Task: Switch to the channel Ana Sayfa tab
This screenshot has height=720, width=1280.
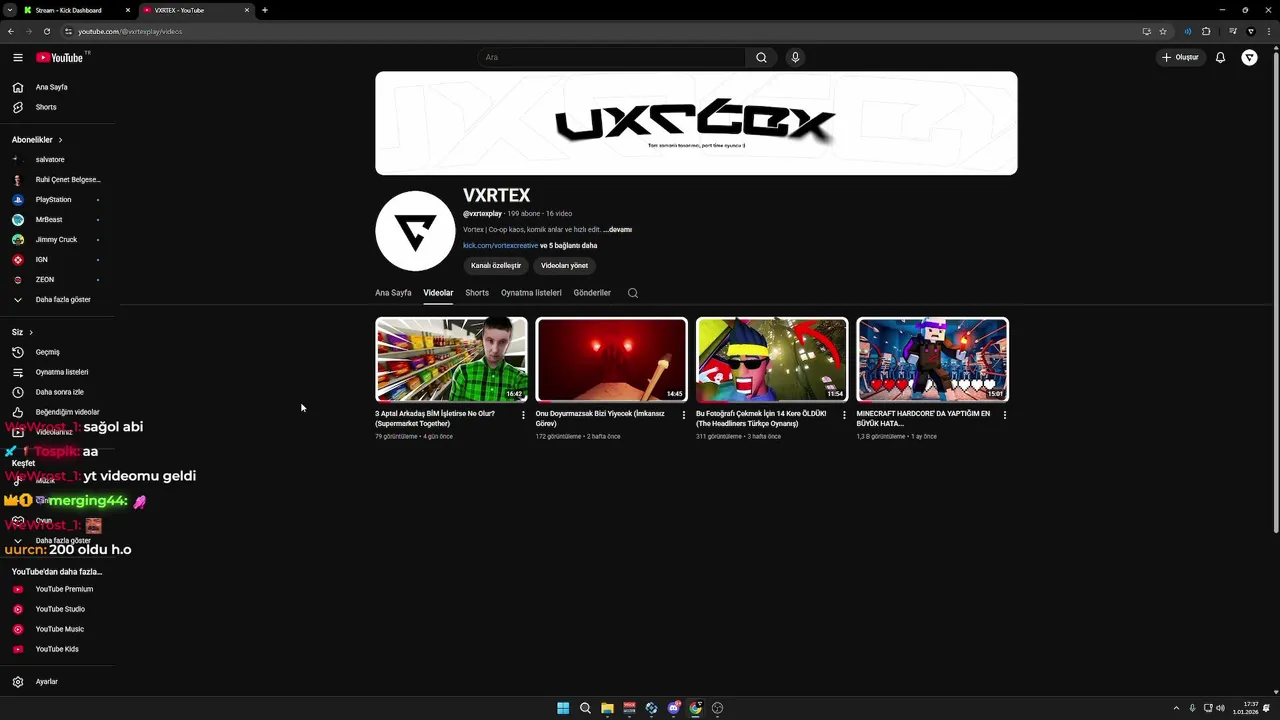Action: pyautogui.click(x=393, y=293)
